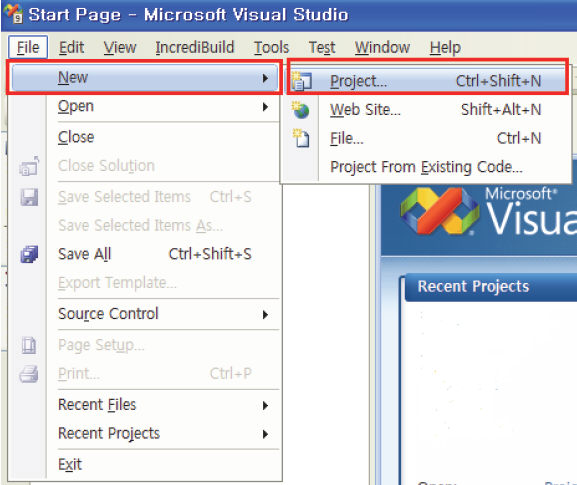Click the Page Setup icon
The height and width of the screenshot is (485, 577).
click(29, 346)
